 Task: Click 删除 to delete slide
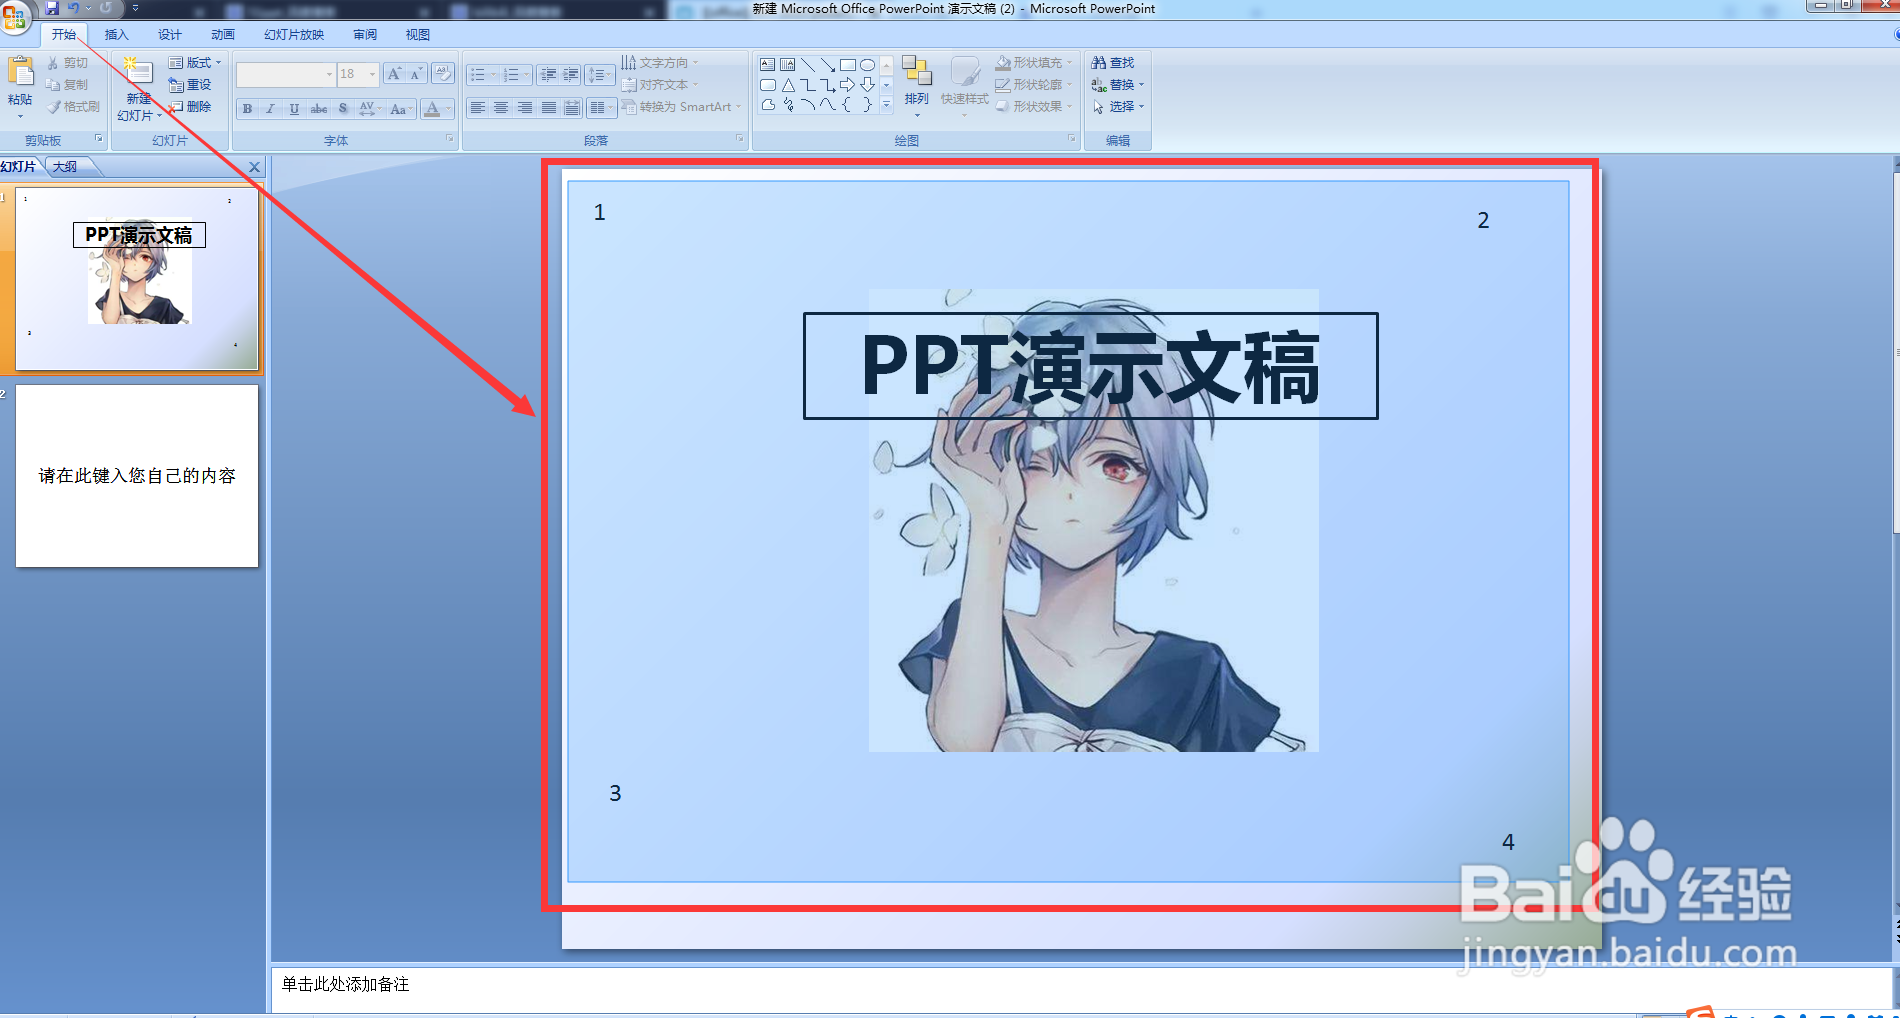coord(190,107)
